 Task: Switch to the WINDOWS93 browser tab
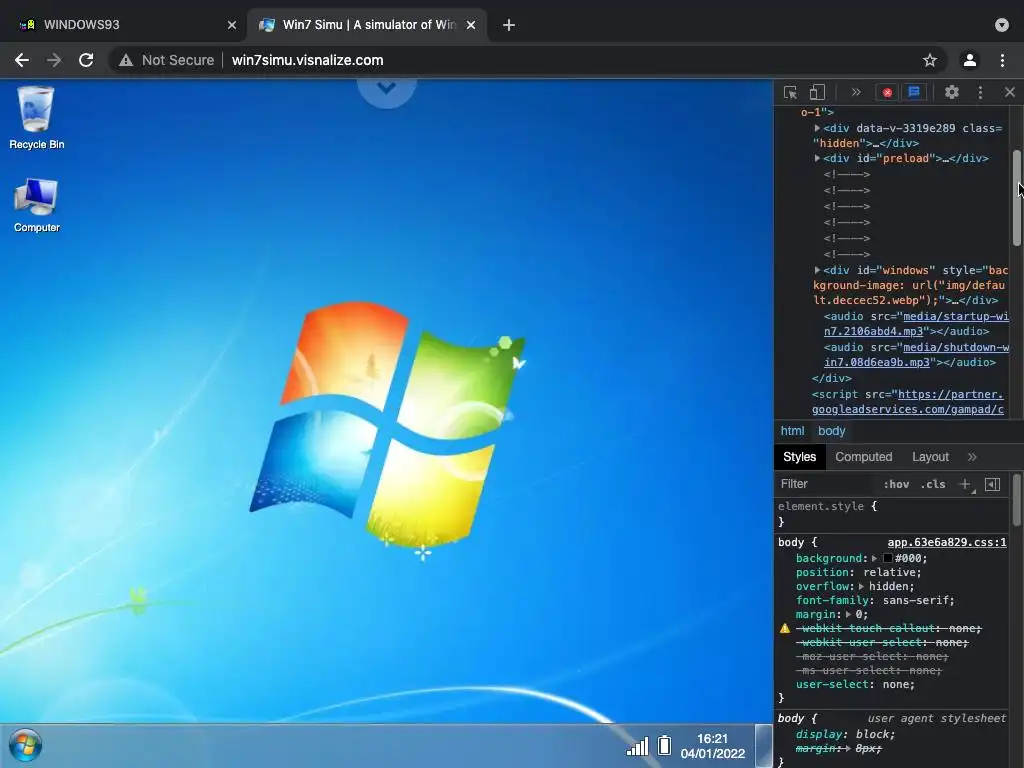click(x=124, y=25)
